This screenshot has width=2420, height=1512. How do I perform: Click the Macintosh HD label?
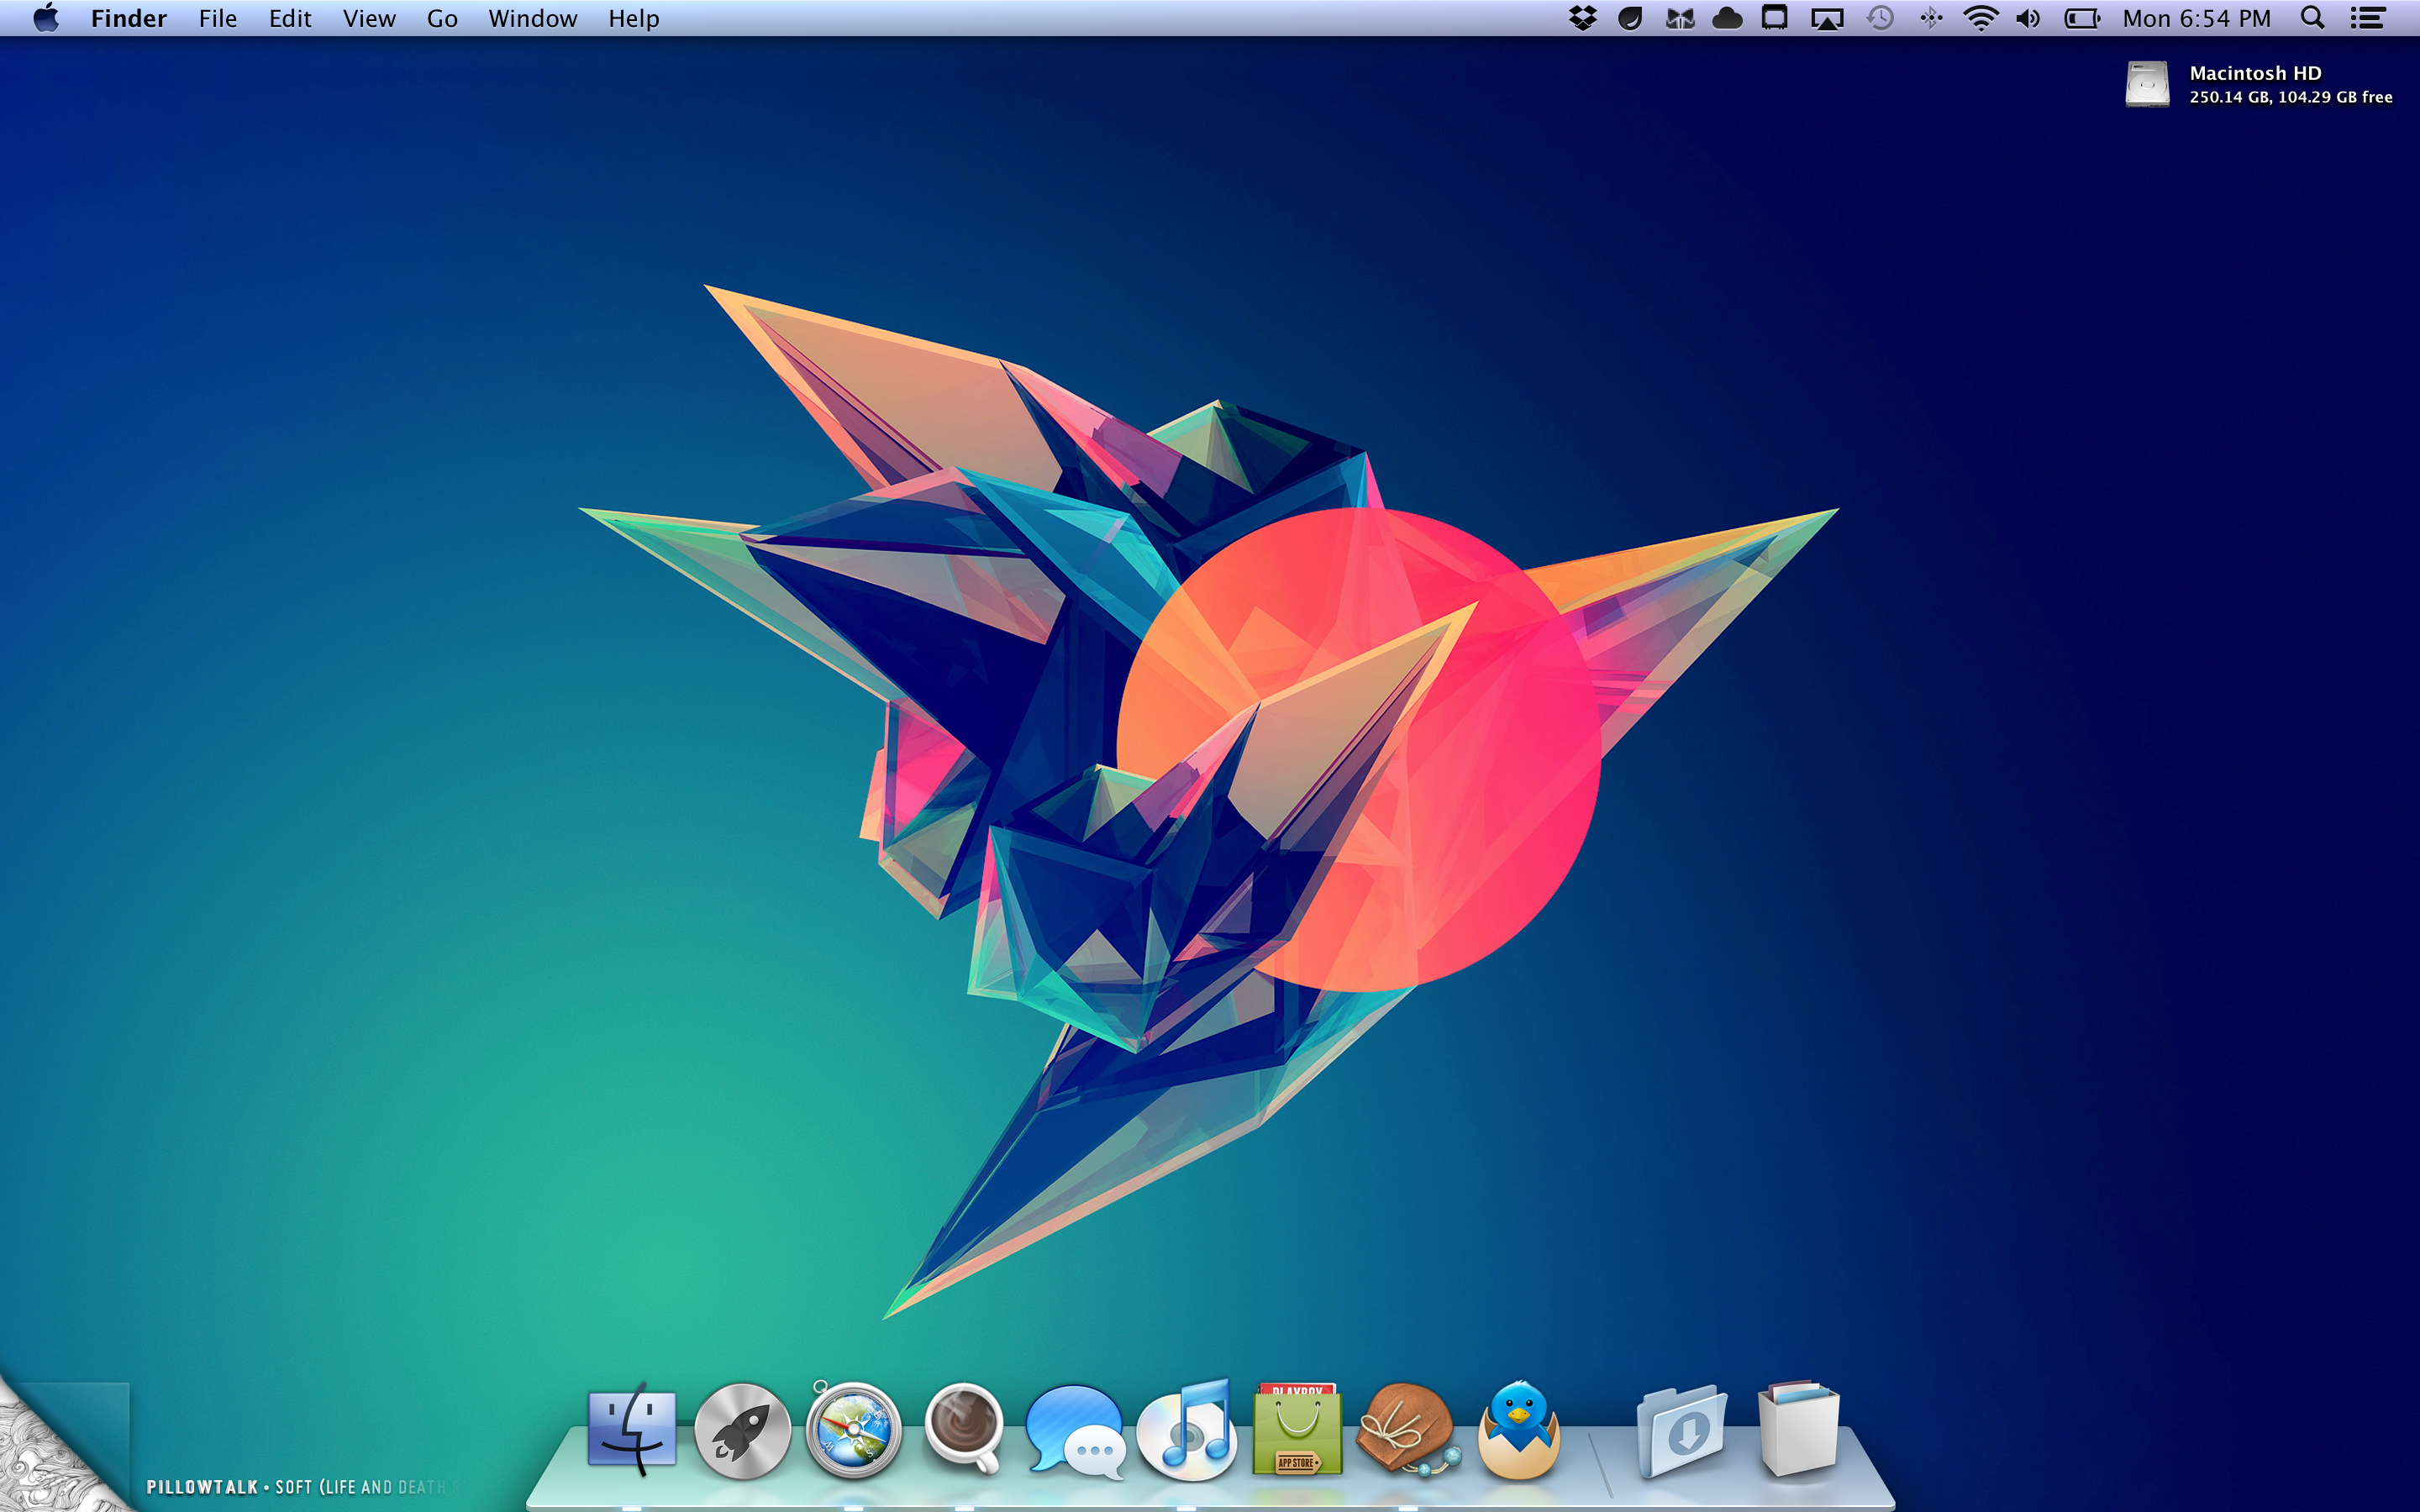click(x=2255, y=73)
